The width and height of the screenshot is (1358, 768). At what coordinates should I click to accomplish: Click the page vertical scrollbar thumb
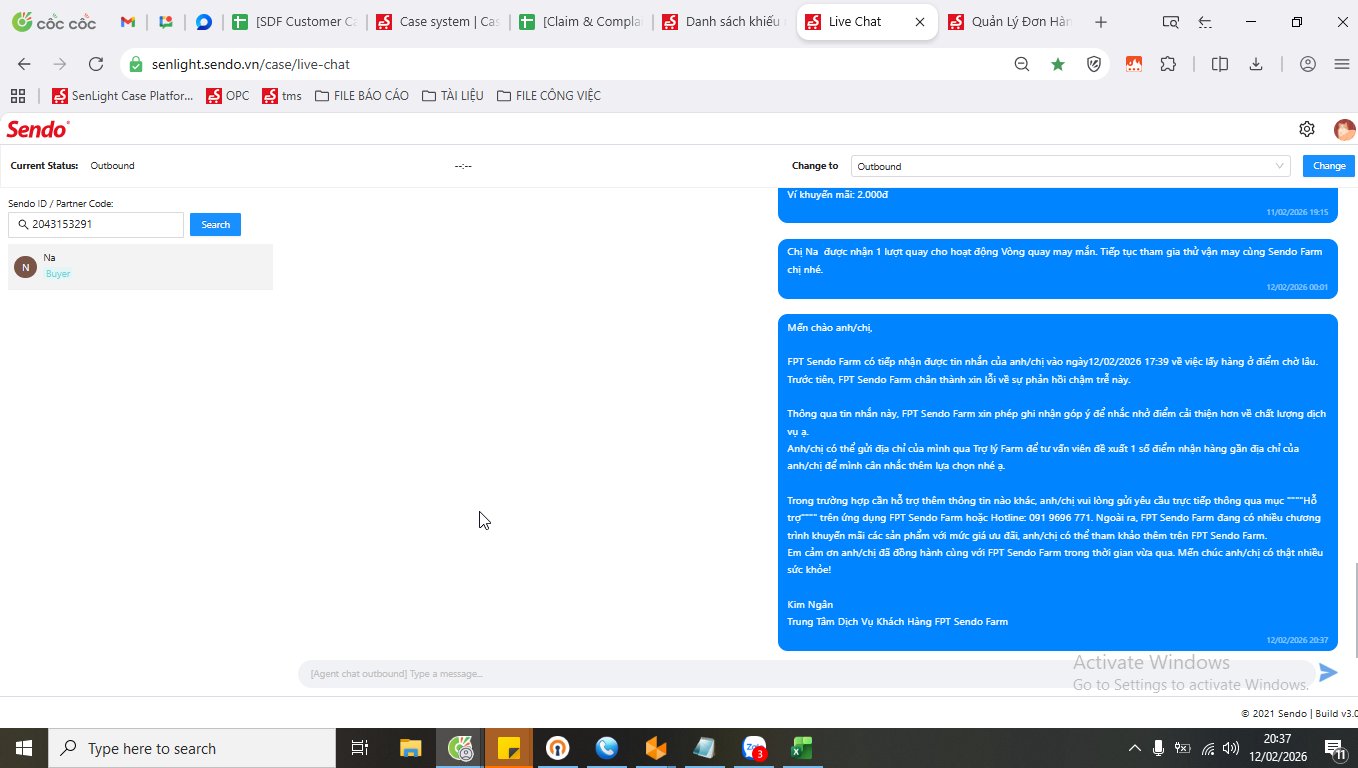(1355, 610)
